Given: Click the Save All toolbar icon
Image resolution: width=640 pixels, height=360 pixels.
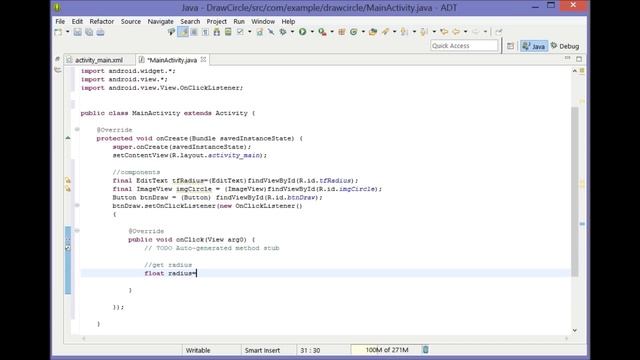Looking at the screenshot, I should [89, 32].
